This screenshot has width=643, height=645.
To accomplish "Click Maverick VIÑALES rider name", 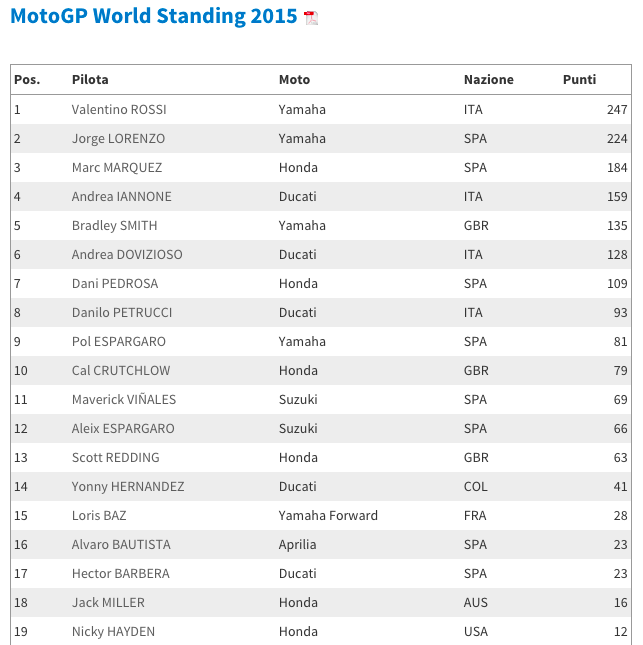I will (123, 400).
